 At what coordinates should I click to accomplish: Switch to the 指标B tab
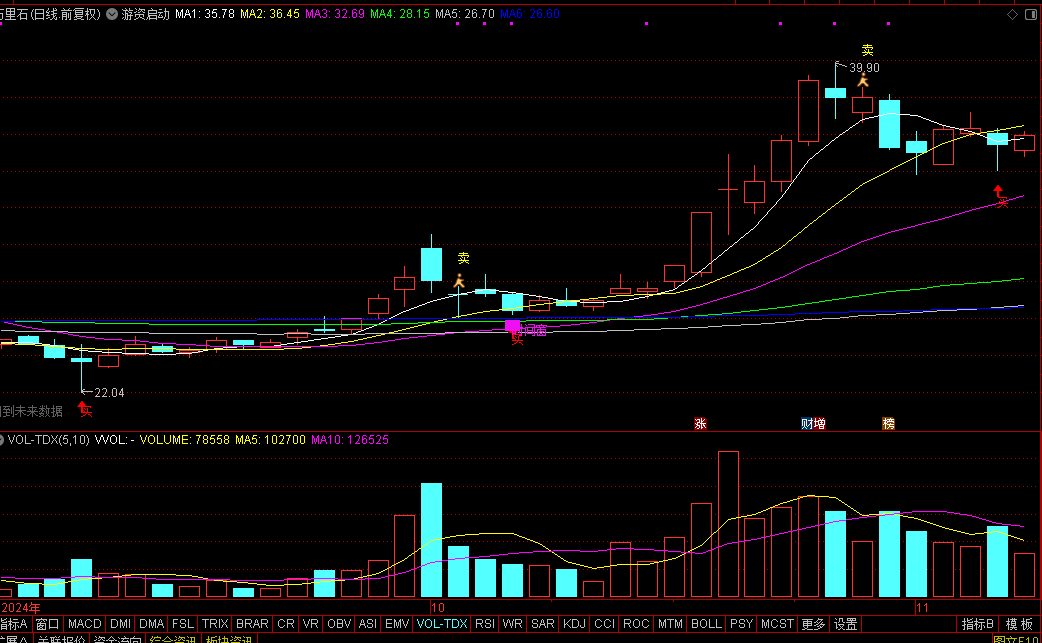978,624
